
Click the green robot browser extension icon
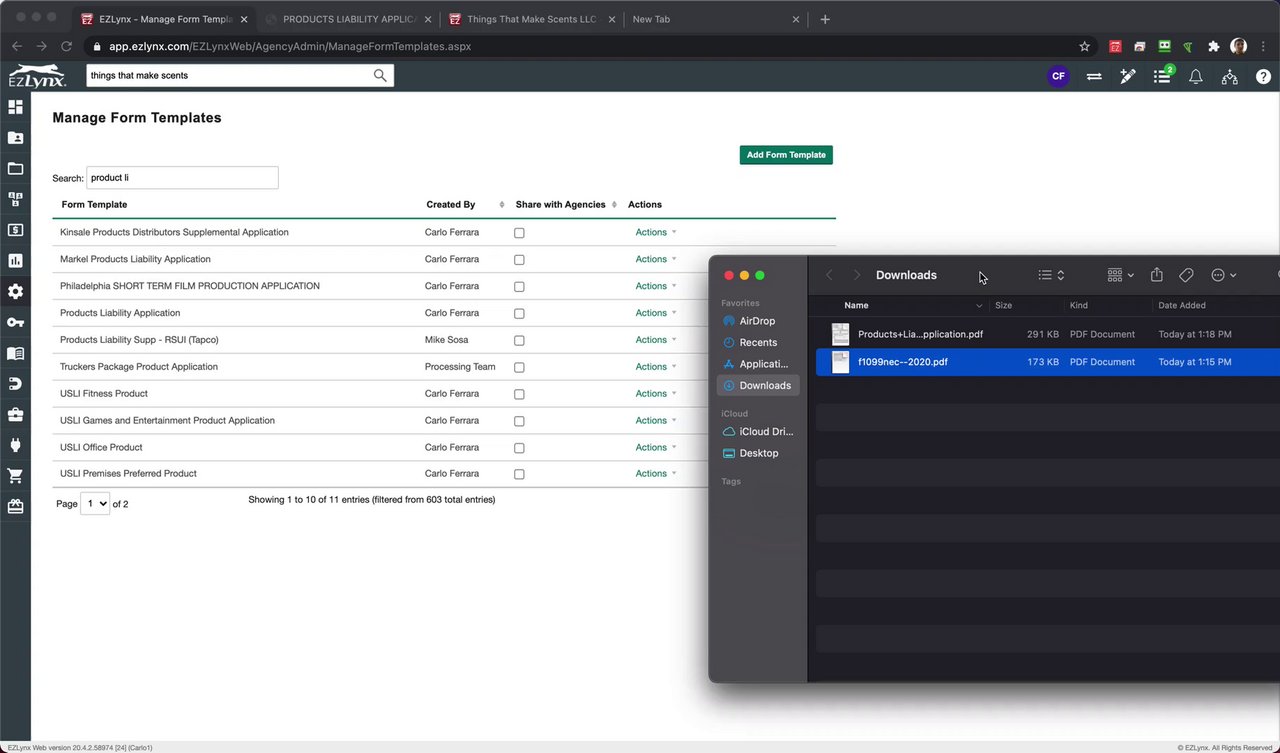(1164, 46)
